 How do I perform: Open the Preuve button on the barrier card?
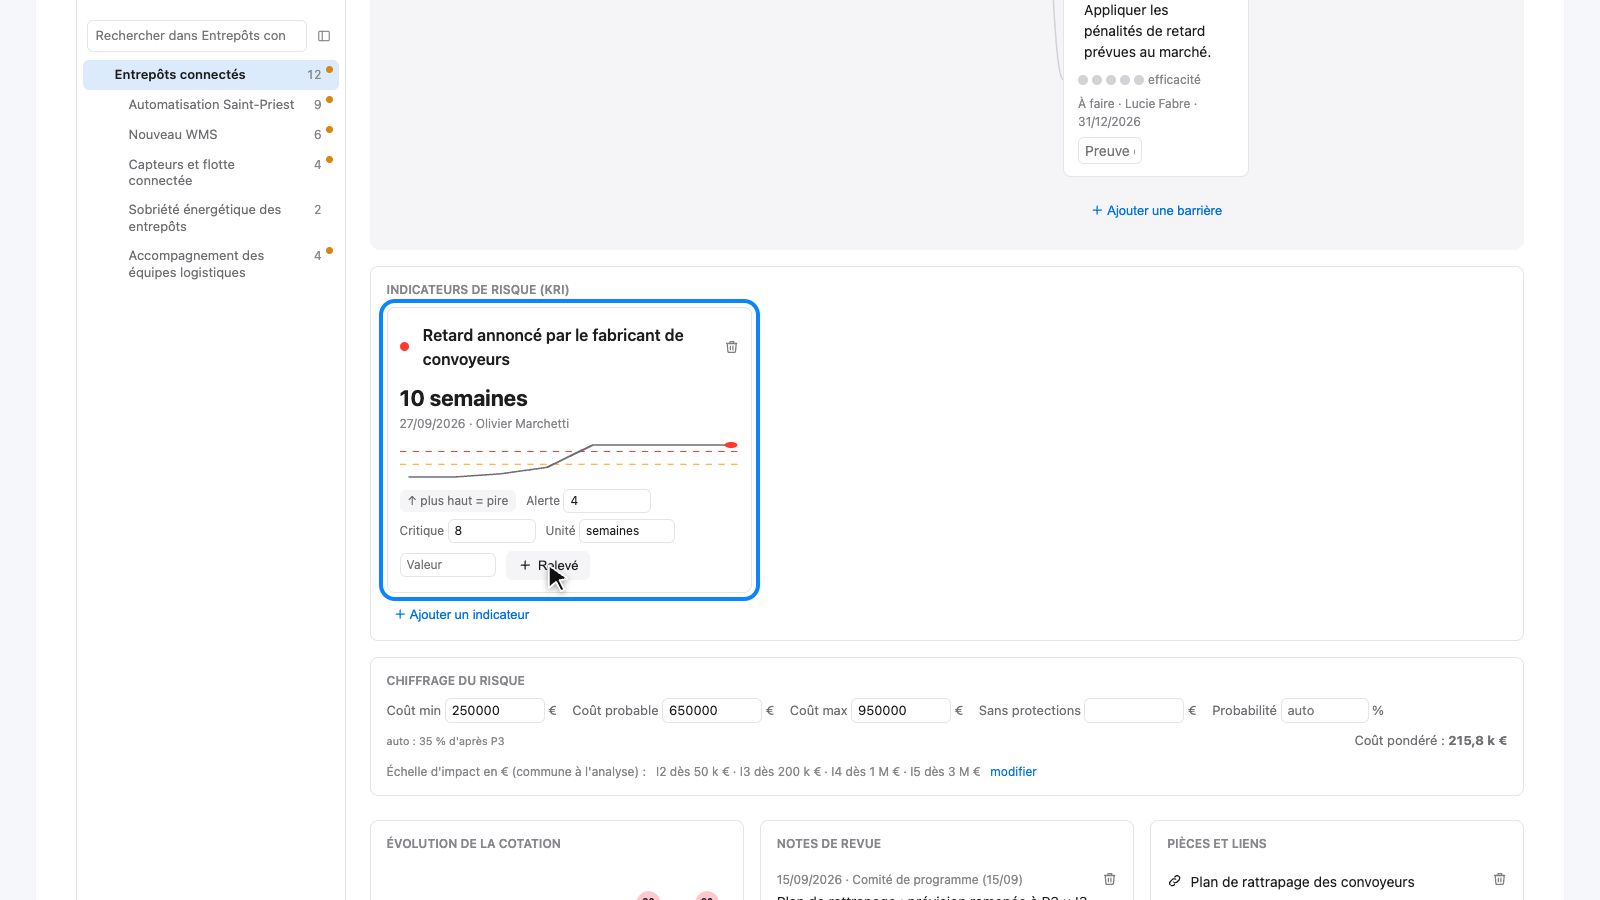tap(1110, 151)
